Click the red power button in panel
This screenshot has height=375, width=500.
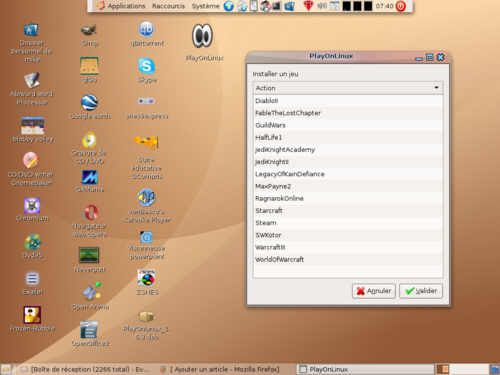coord(400,6)
